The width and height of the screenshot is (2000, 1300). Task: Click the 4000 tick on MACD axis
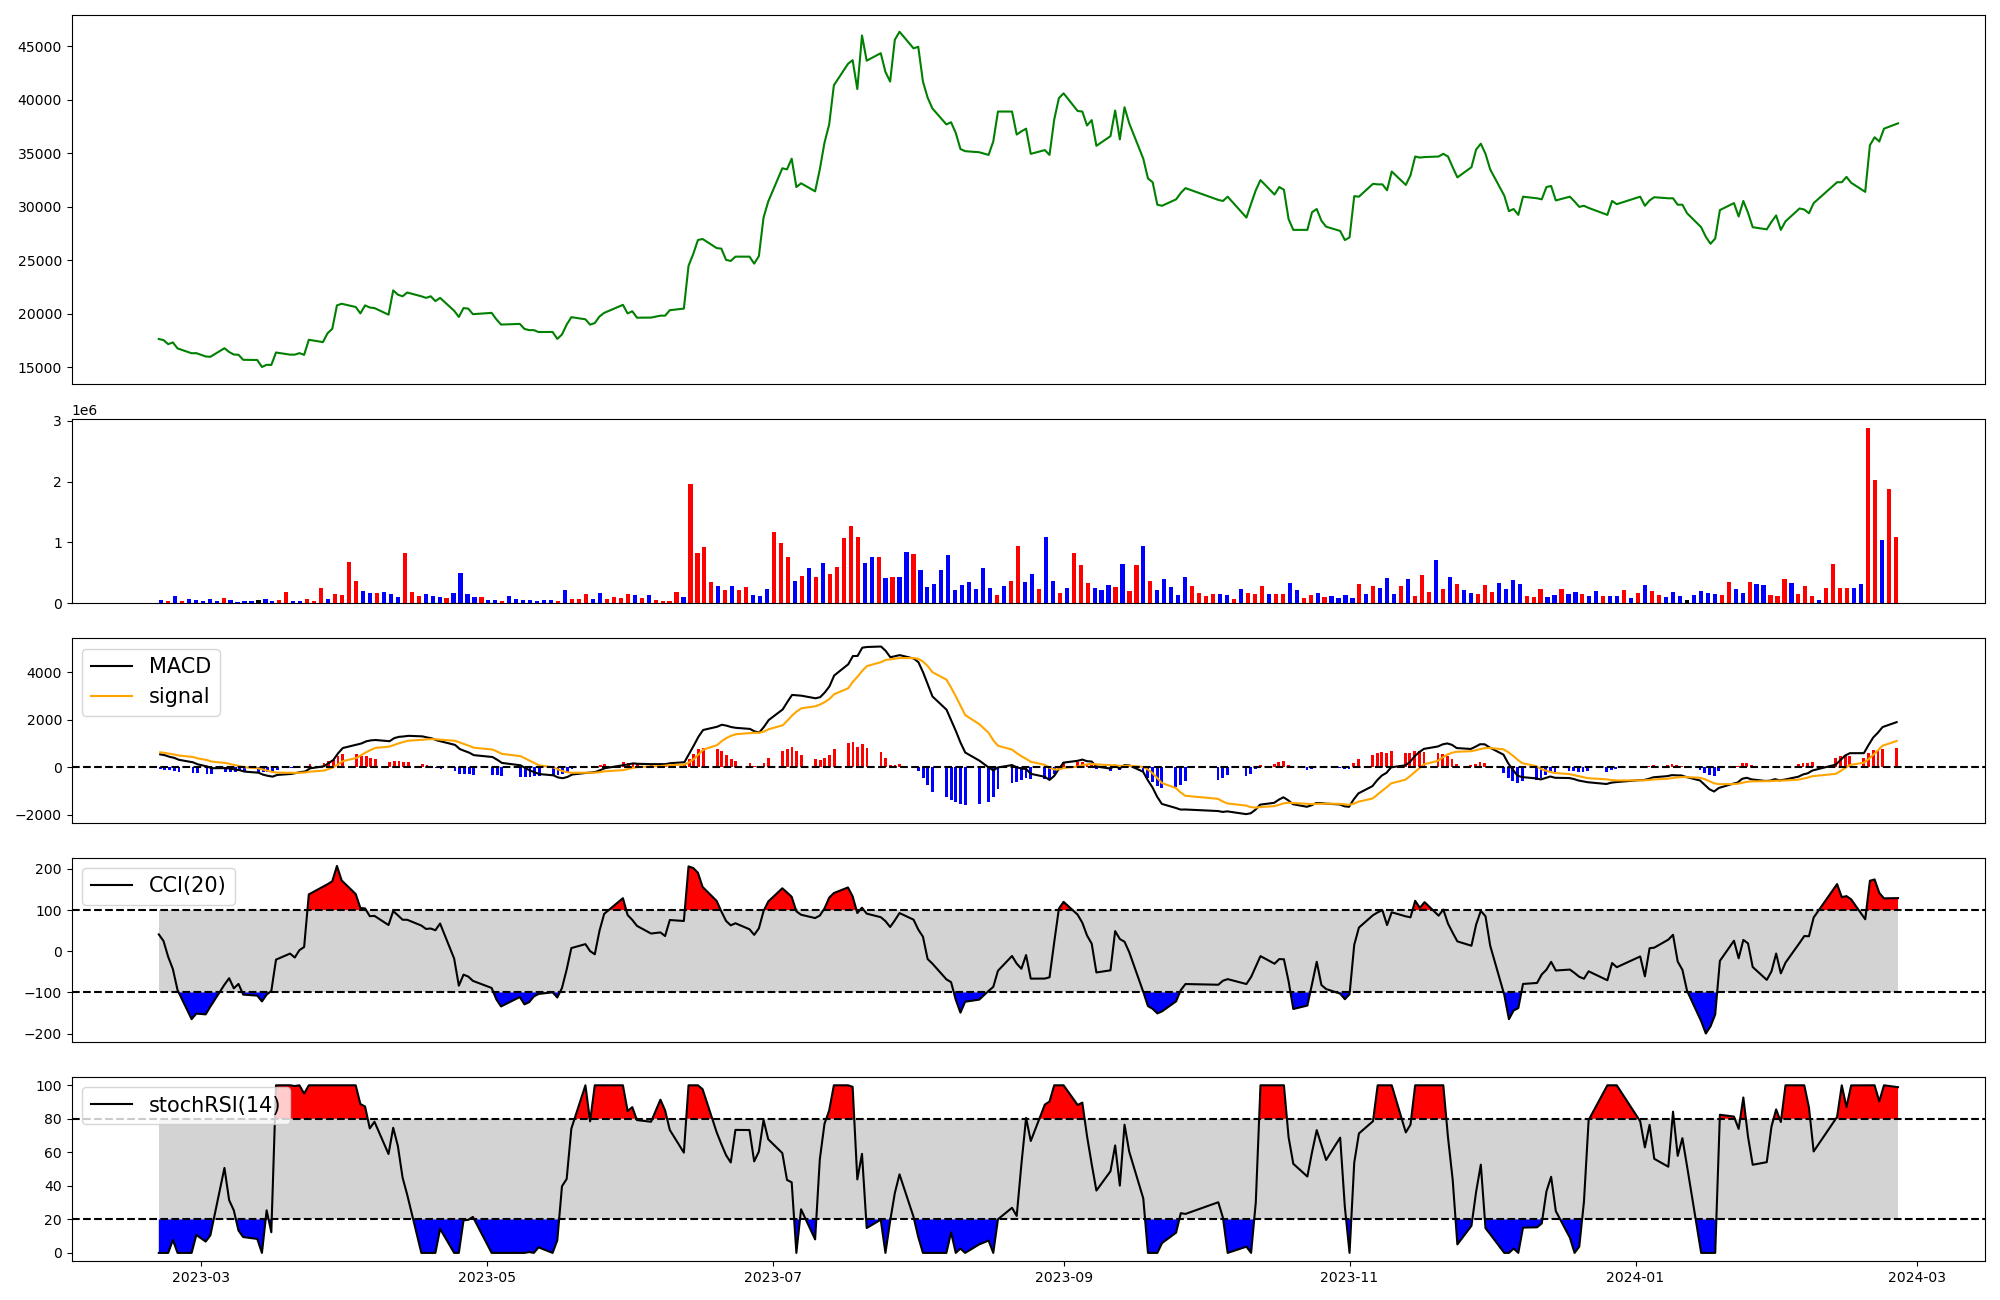(45, 673)
